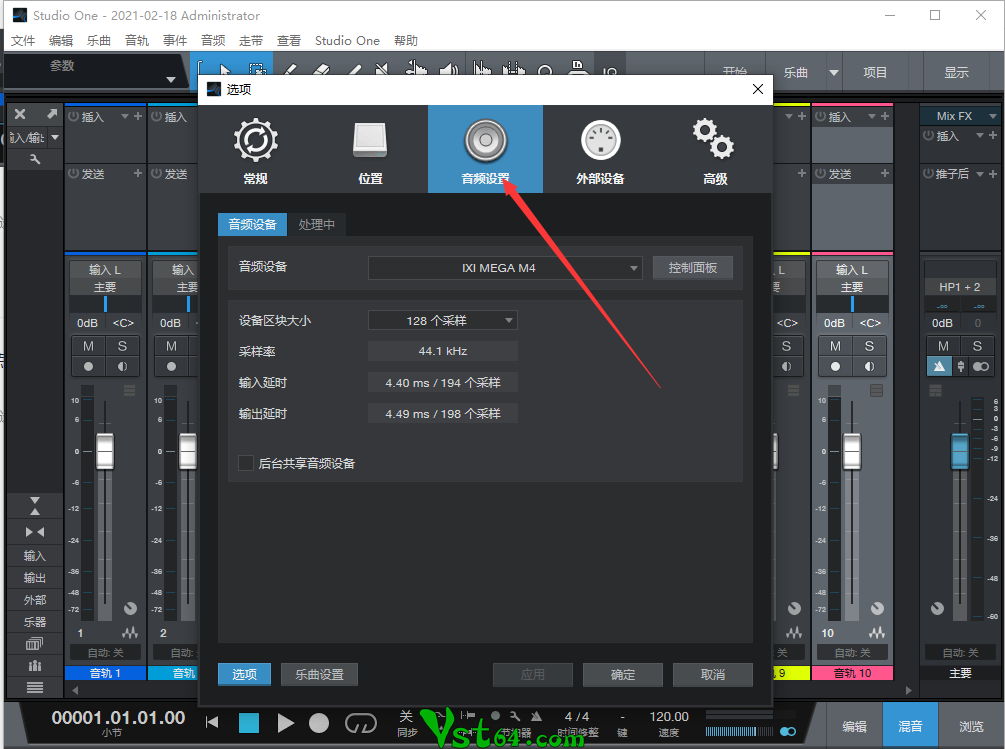The height and width of the screenshot is (749, 1005).
Task: Start playback with the play button
Action: click(285, 723)
